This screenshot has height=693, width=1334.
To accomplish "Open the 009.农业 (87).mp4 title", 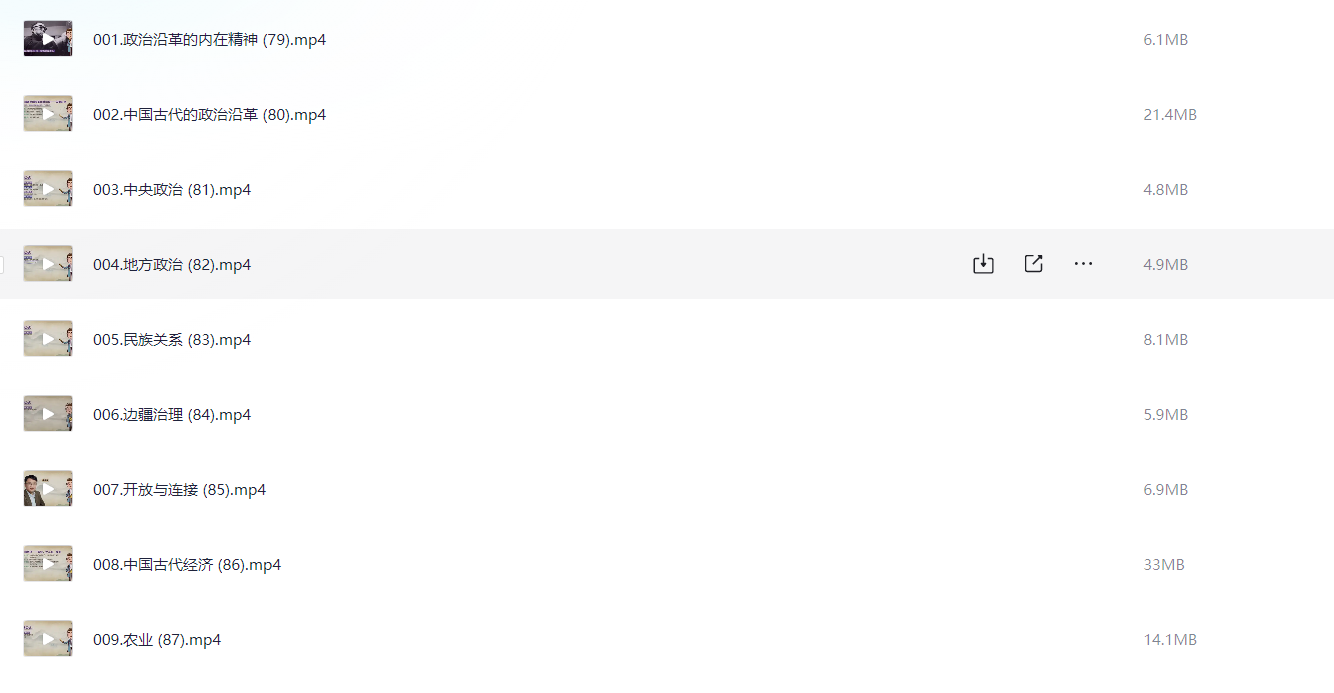I will tap(157, 640).
